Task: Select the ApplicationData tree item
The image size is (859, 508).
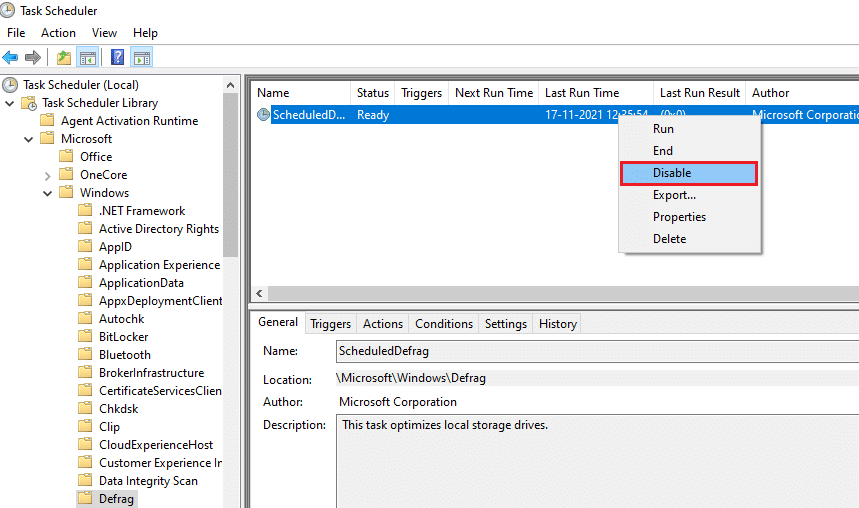Action: (141, 283)
